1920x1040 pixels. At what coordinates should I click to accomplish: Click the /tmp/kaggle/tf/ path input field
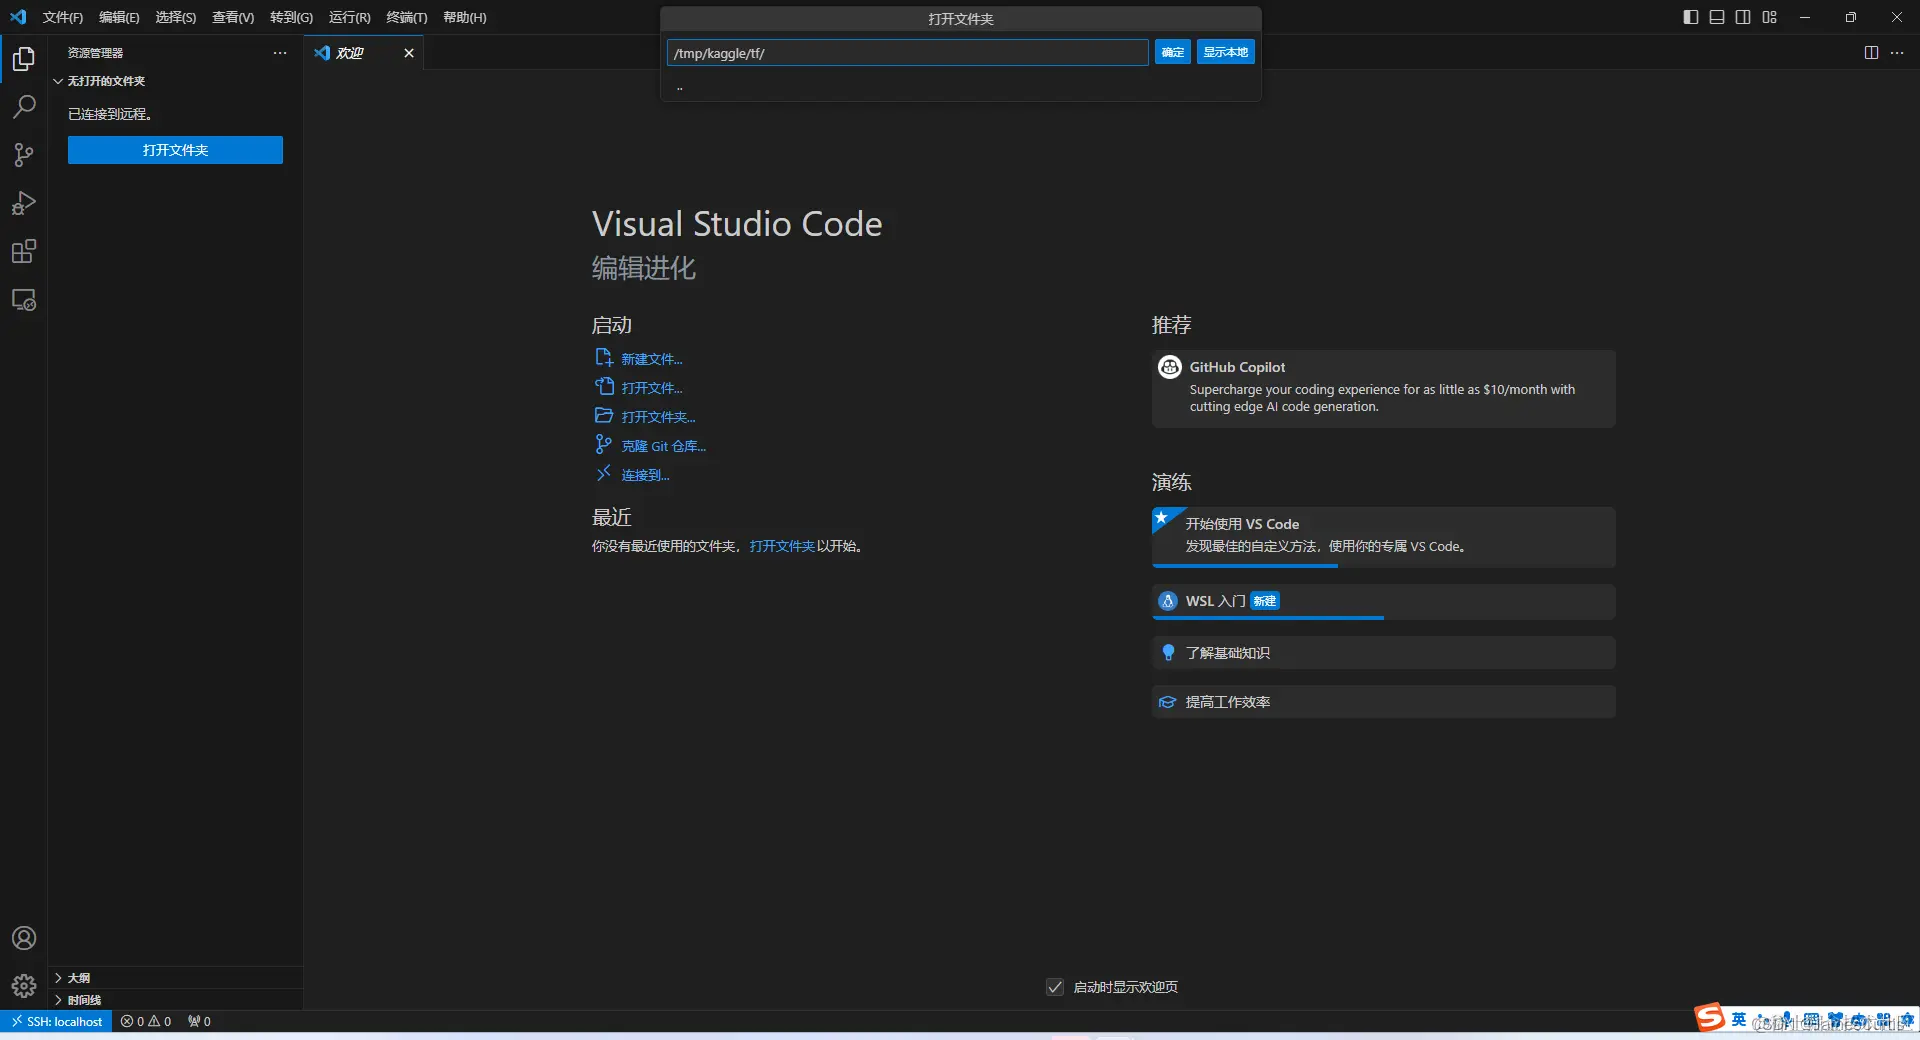click(x=907, y=53)
